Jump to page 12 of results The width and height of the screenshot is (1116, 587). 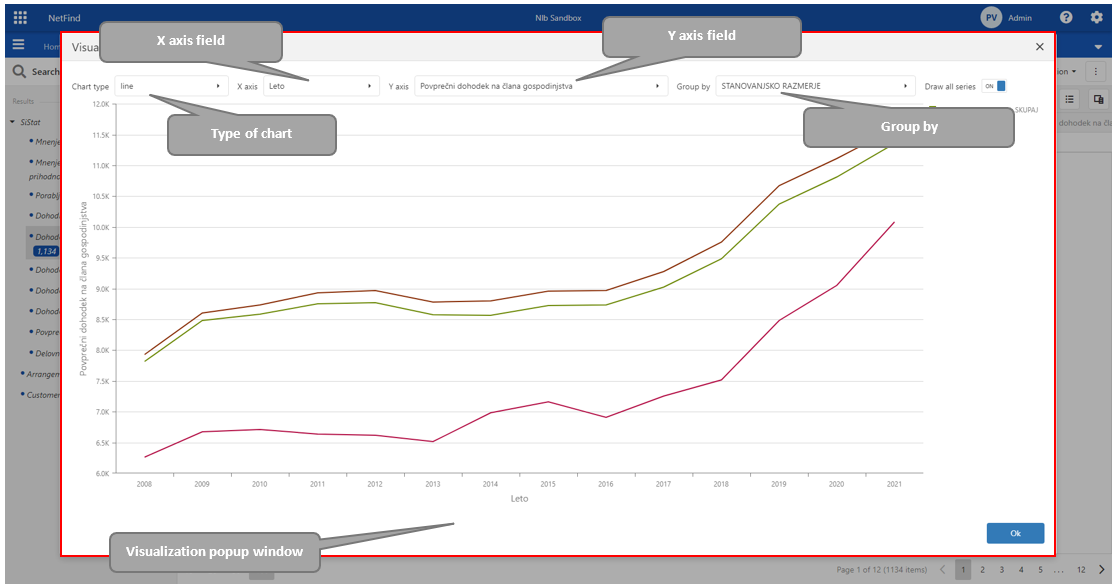coord(1081,569)
